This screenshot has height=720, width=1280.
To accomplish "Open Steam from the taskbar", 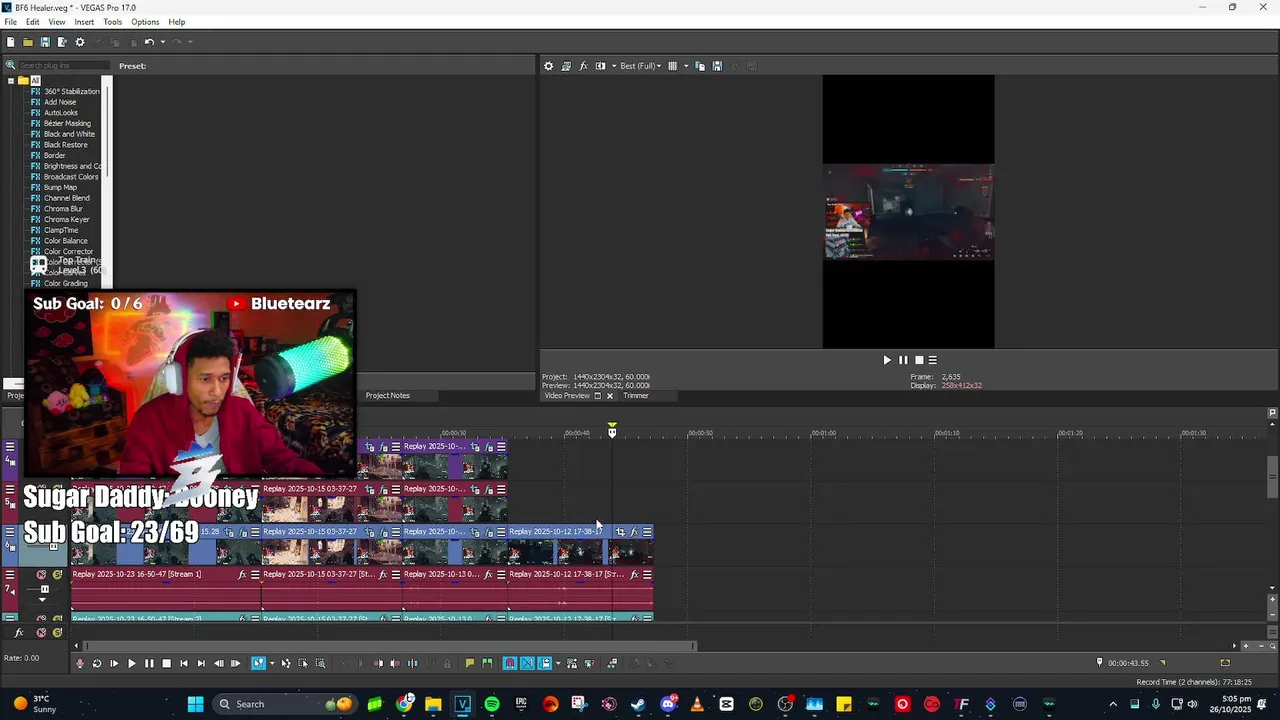I will coord(638,704).
